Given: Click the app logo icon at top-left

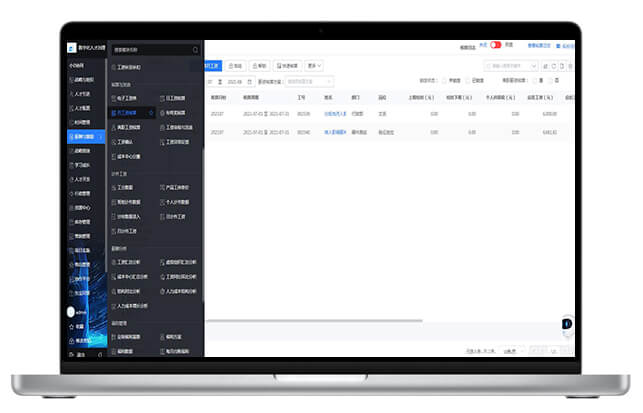Looking at the screenshot, I should pyautogui.click(x=72, y=47).
